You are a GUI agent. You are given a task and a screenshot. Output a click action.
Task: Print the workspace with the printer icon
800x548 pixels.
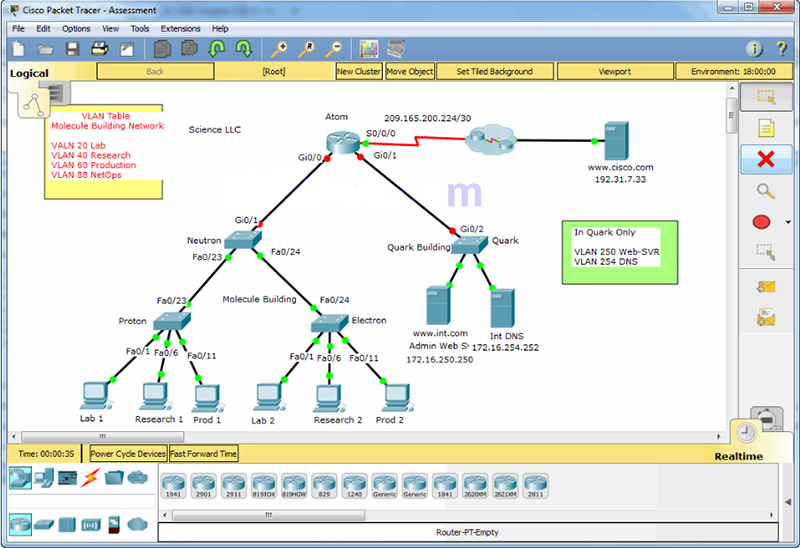click(x=99, y=49)
